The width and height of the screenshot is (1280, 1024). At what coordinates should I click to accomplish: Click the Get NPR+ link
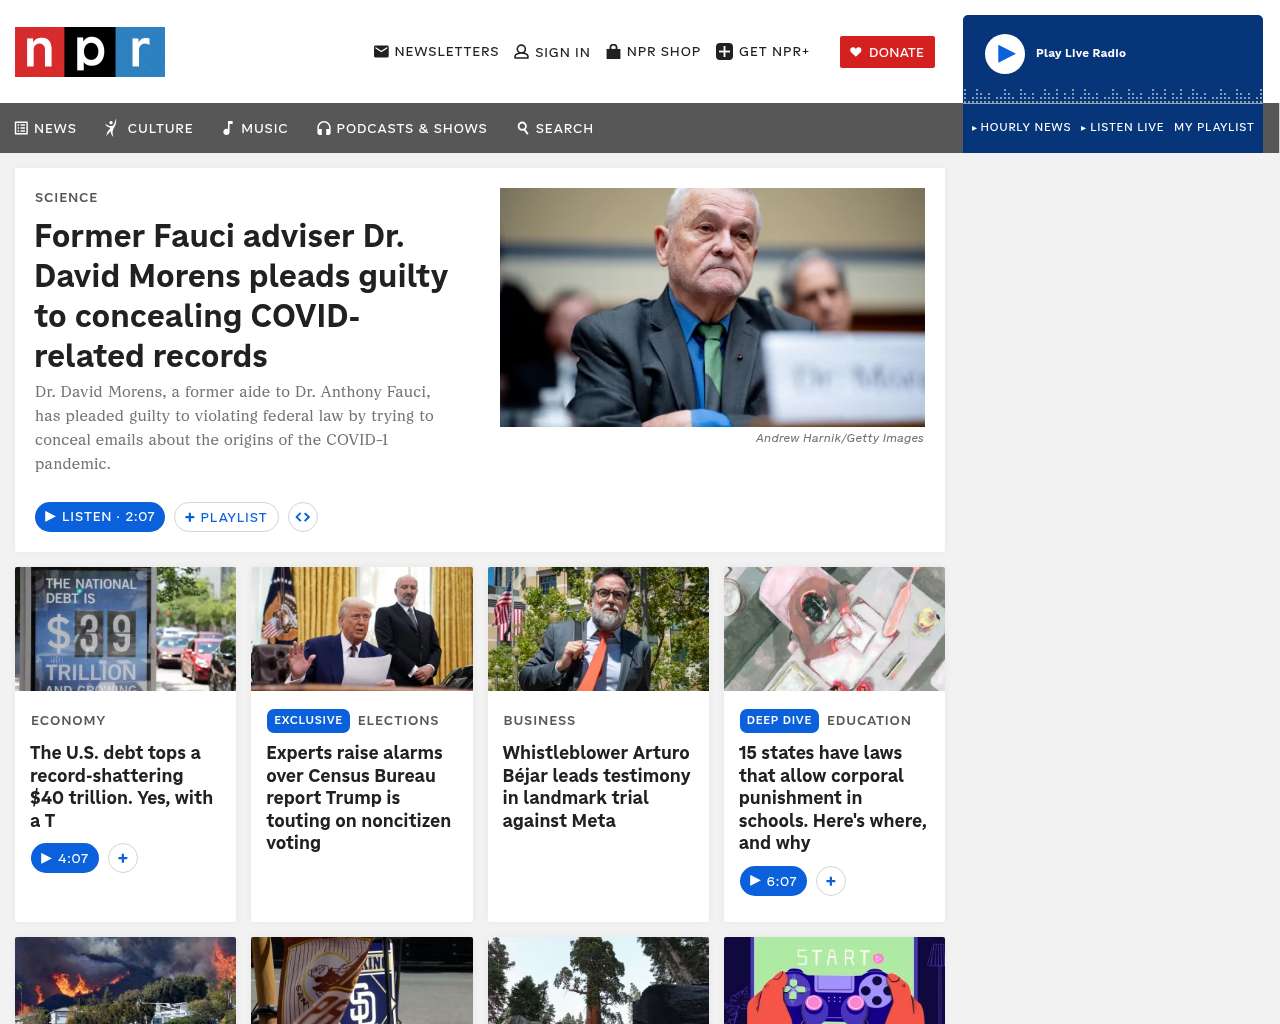click(763, 52)
